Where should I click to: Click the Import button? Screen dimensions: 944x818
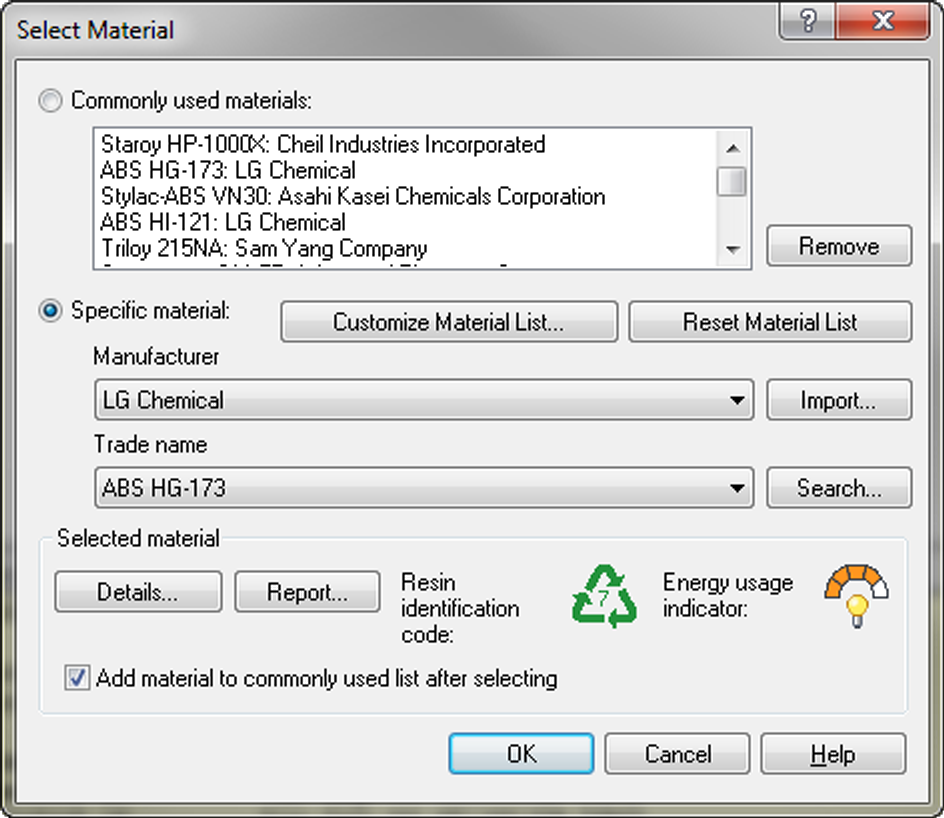(839, 400)
